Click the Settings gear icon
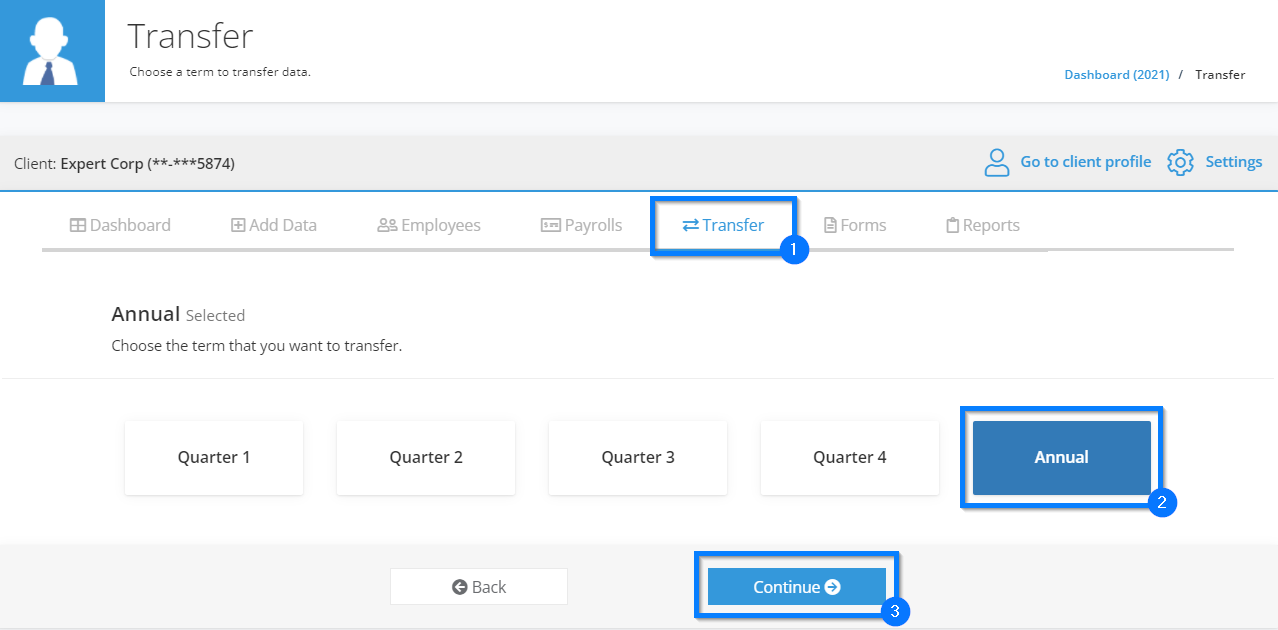 1181,162
